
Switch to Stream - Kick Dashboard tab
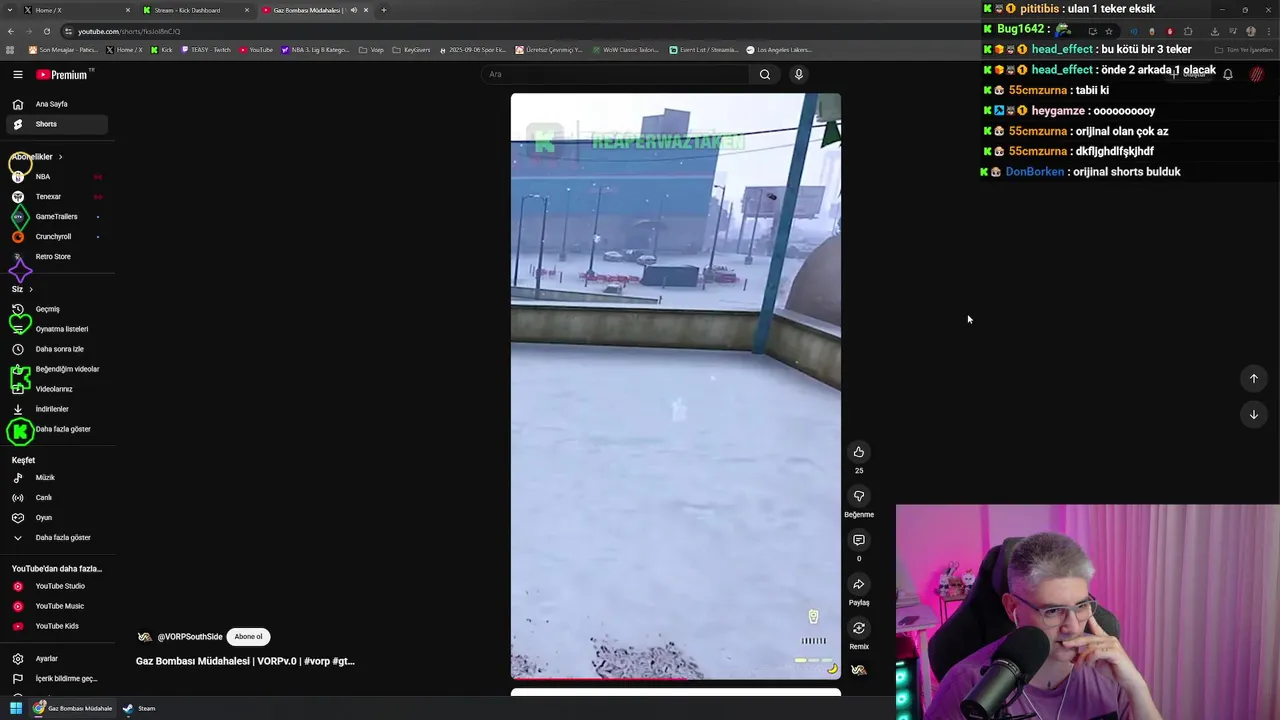click(195, 10)
